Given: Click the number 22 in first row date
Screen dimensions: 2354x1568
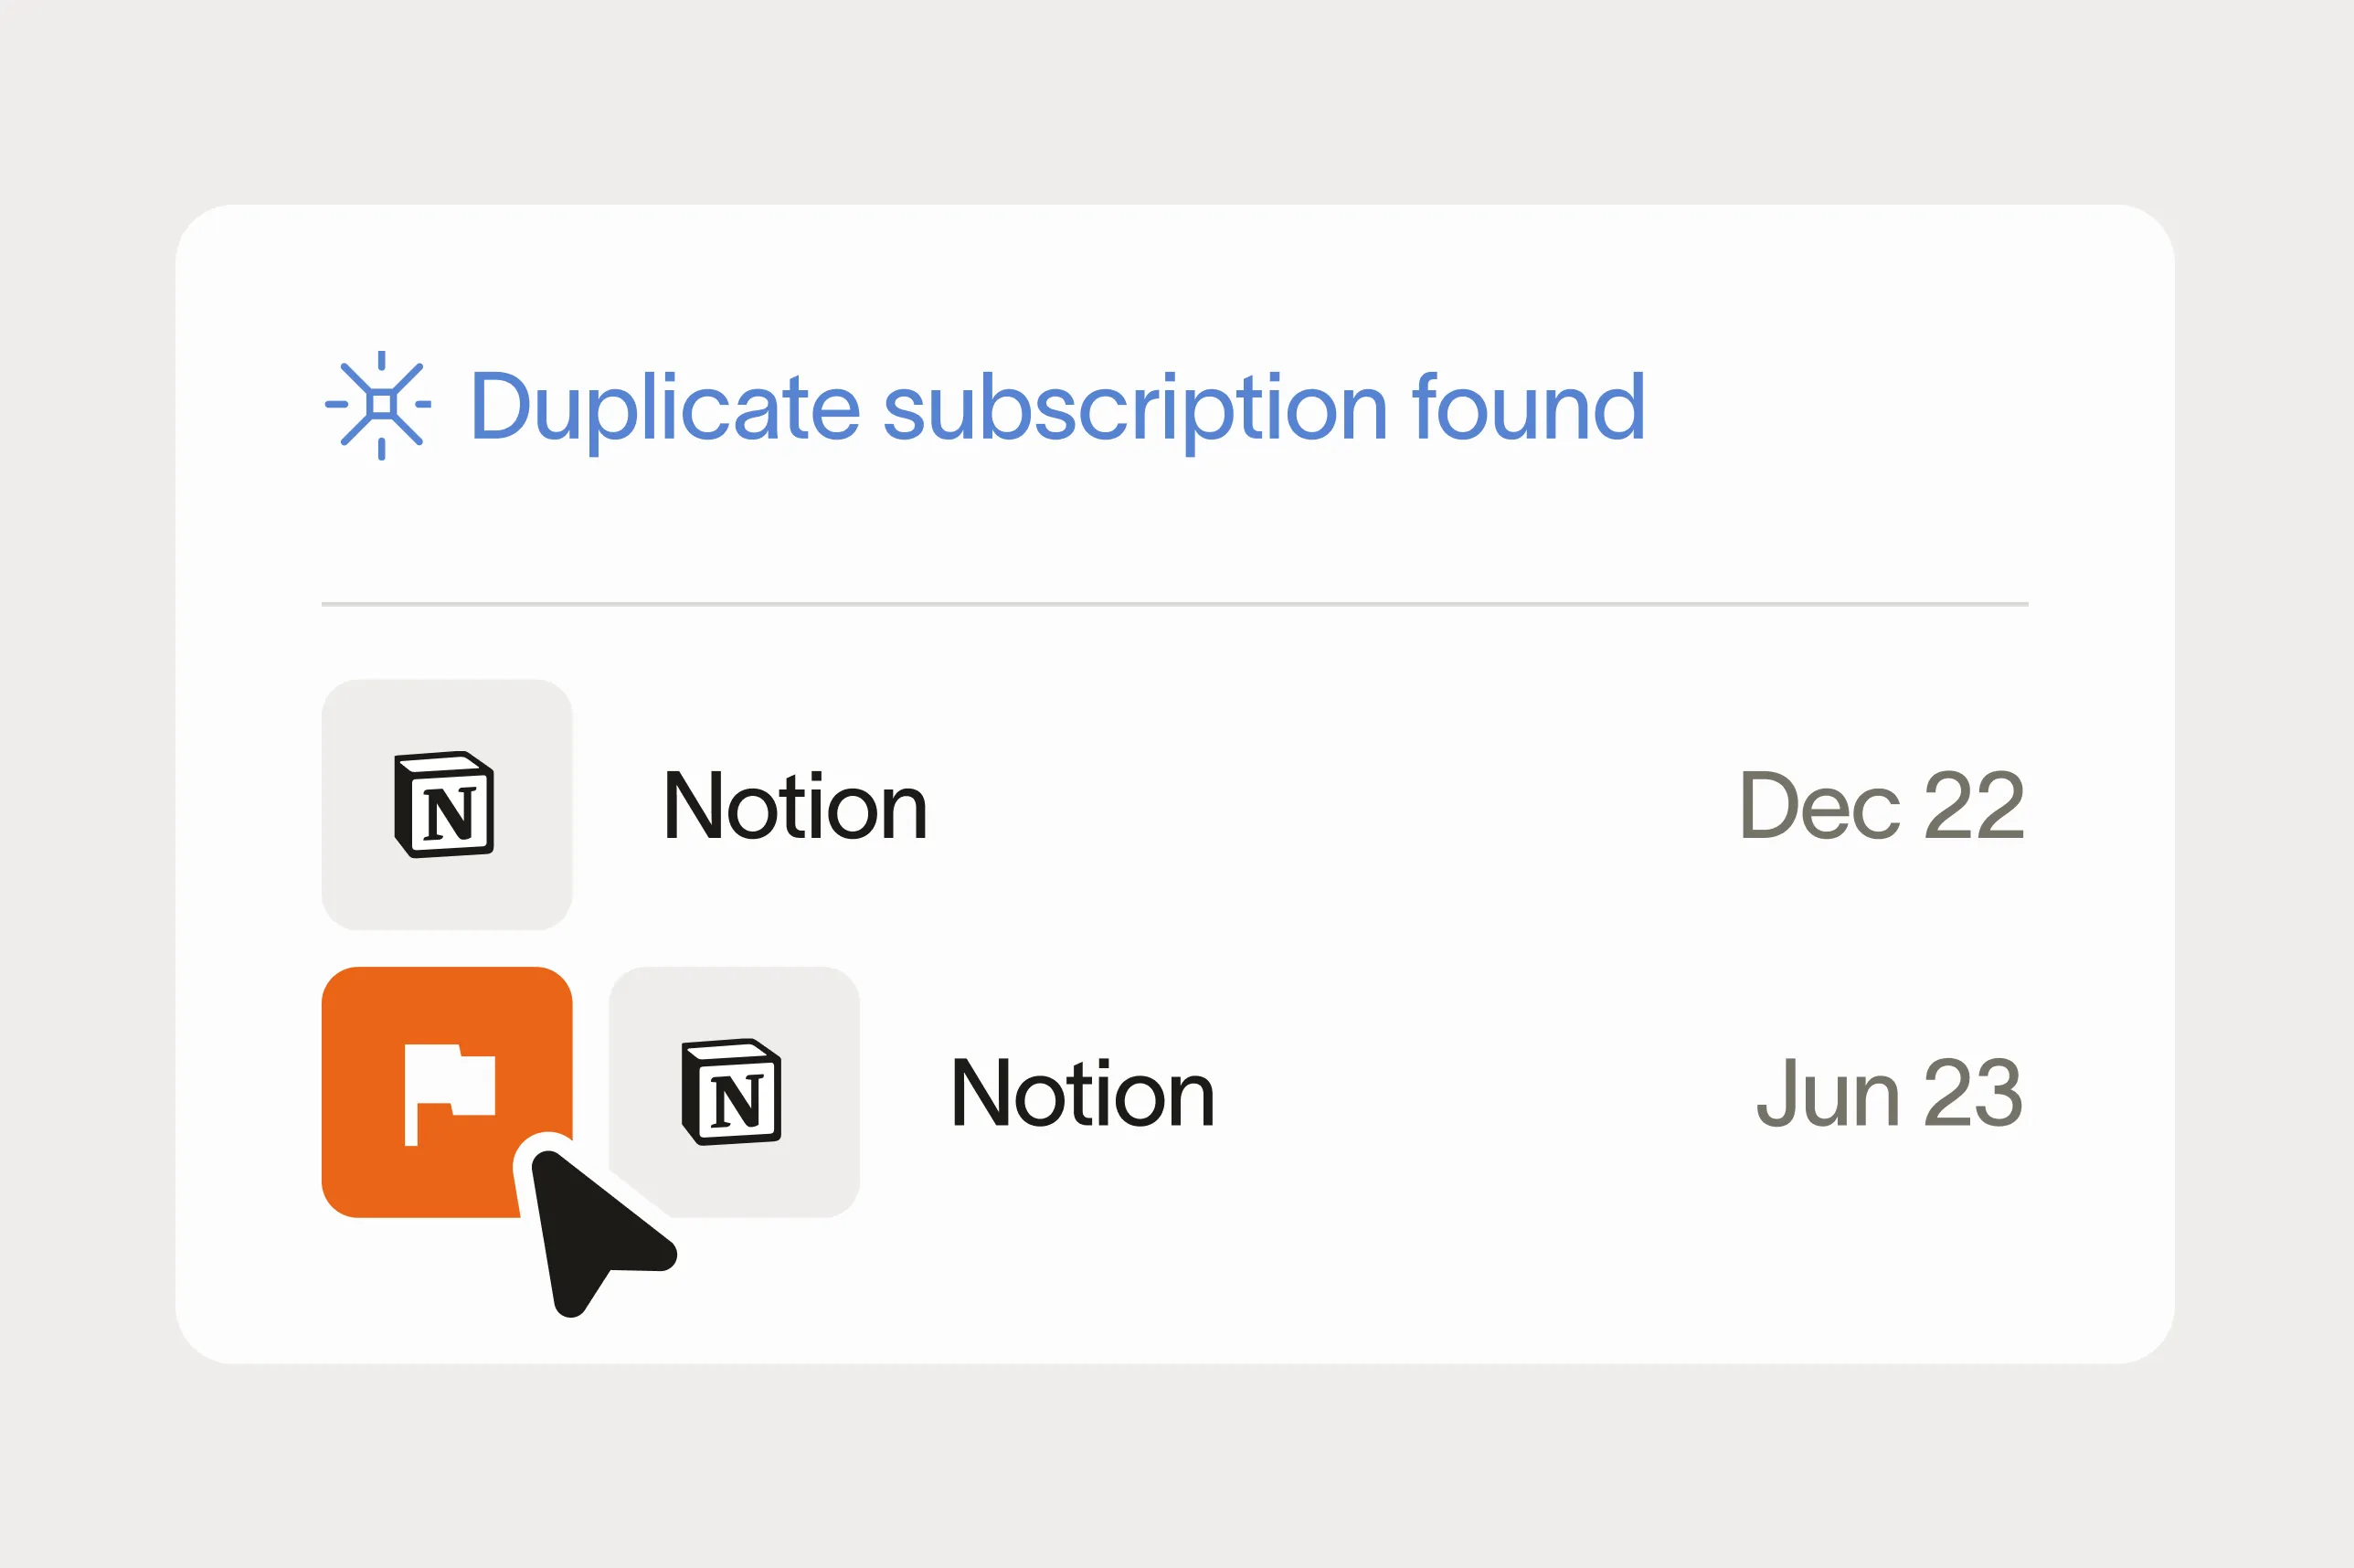Looking at the screenshot, I should click(1974, 806).
